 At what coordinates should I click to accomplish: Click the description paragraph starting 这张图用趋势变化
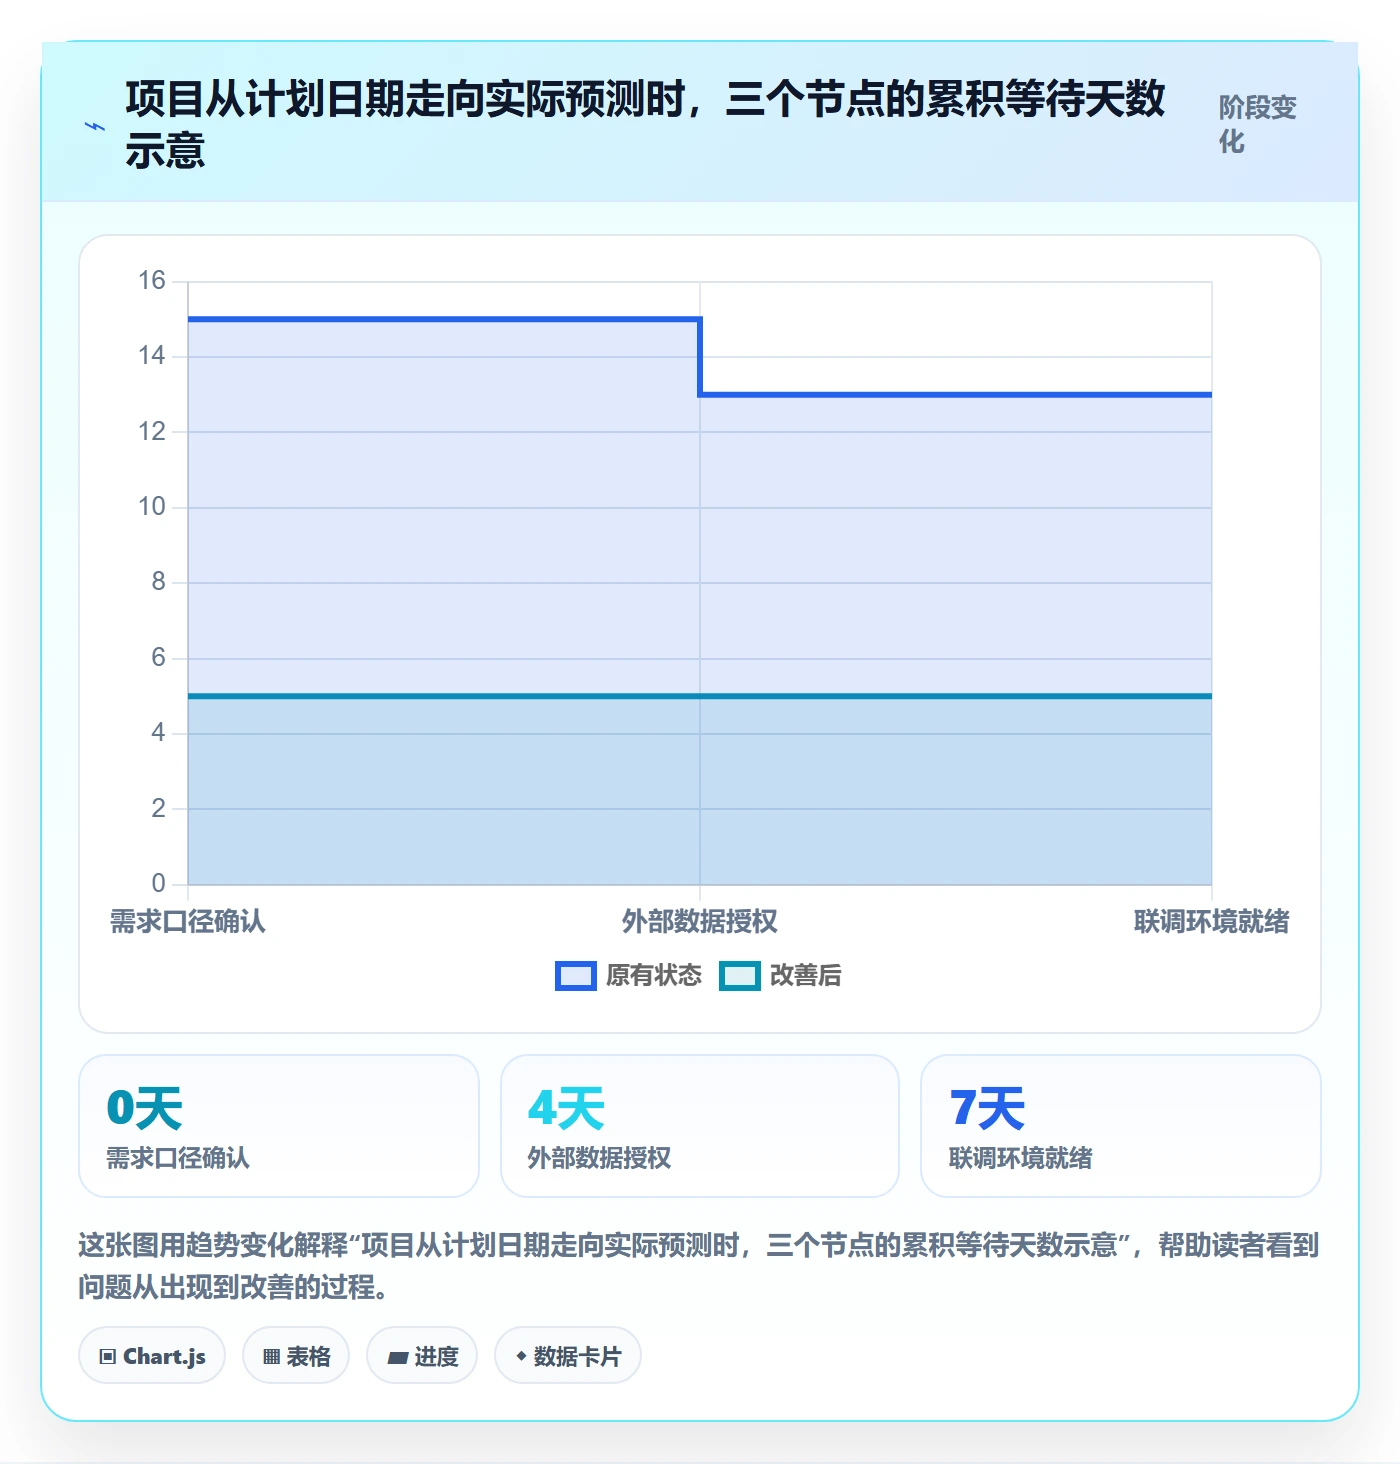pos(699,1266)
